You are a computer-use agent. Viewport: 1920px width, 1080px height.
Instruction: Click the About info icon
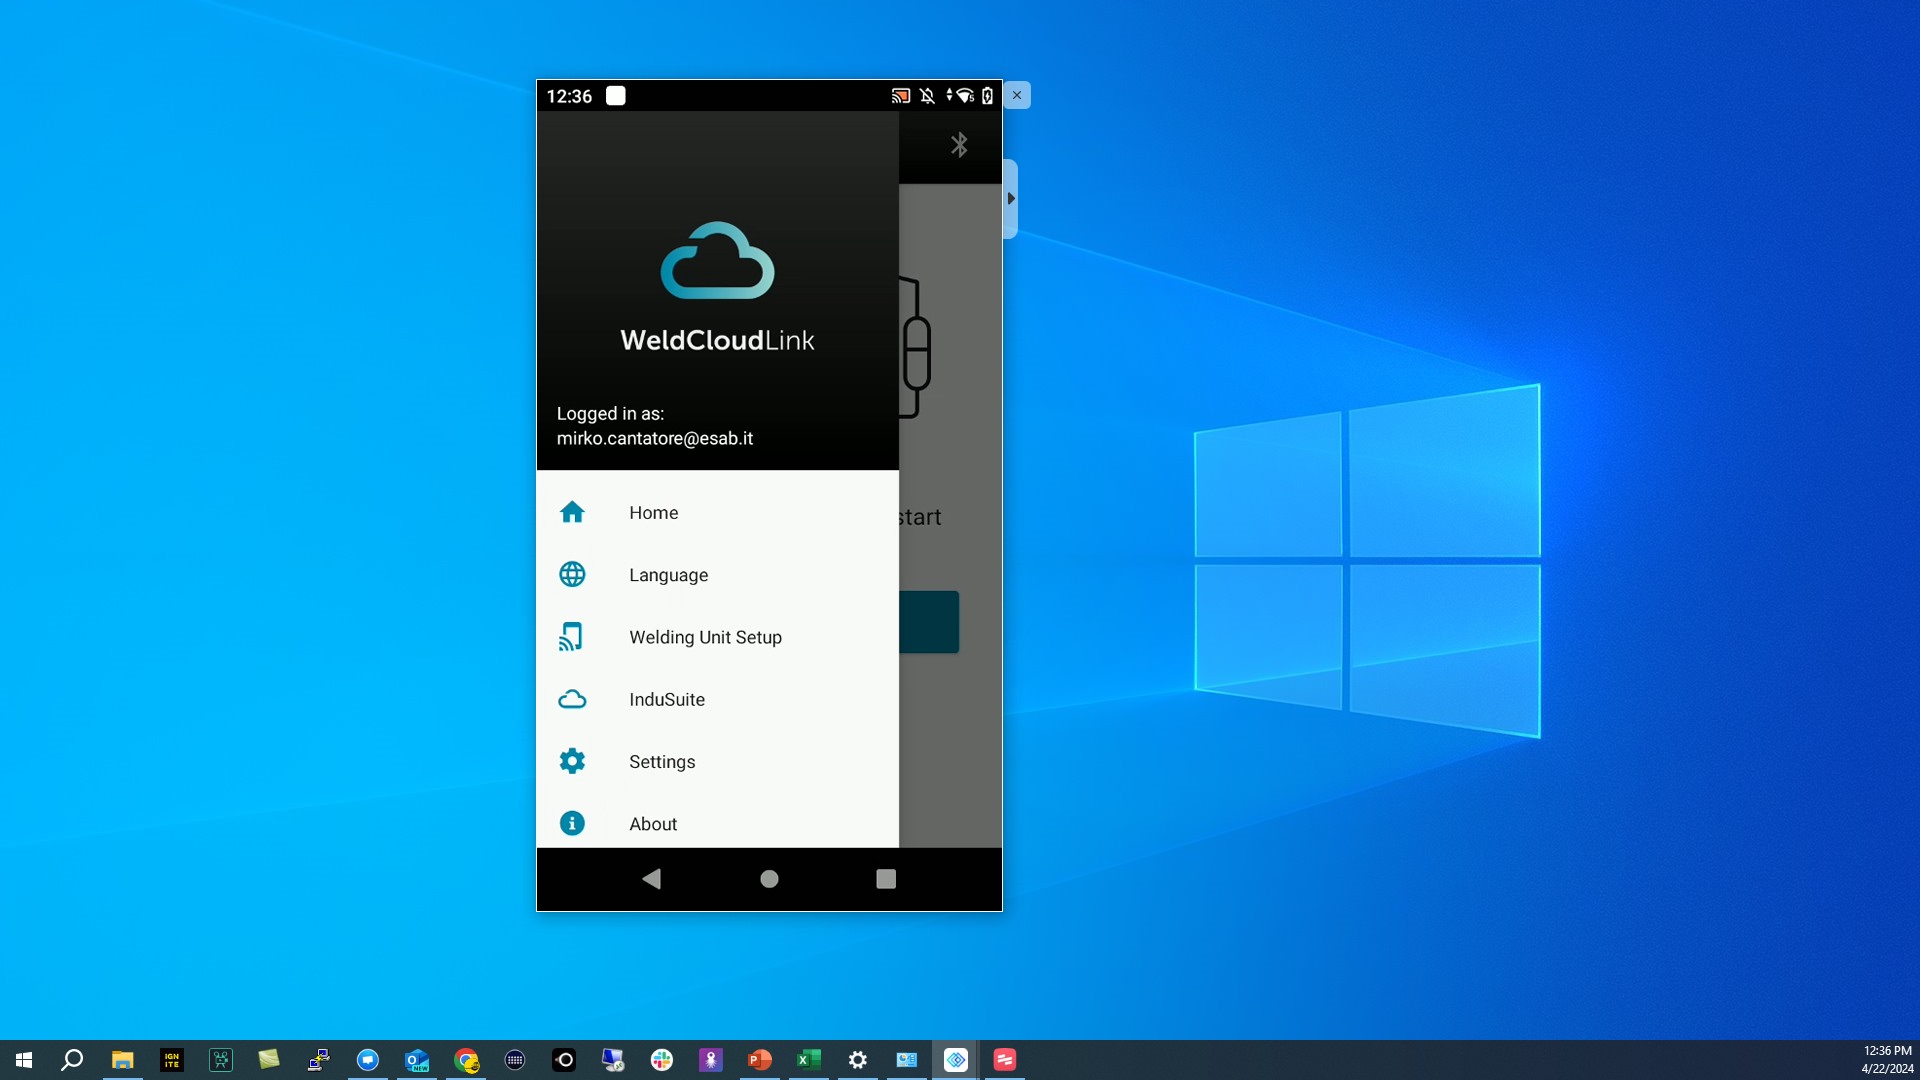(572, 823)
